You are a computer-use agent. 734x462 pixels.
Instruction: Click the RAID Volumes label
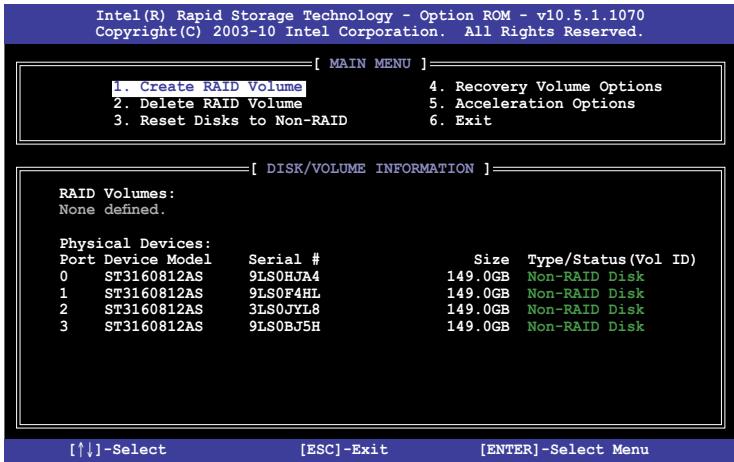[x=117, y=194]
